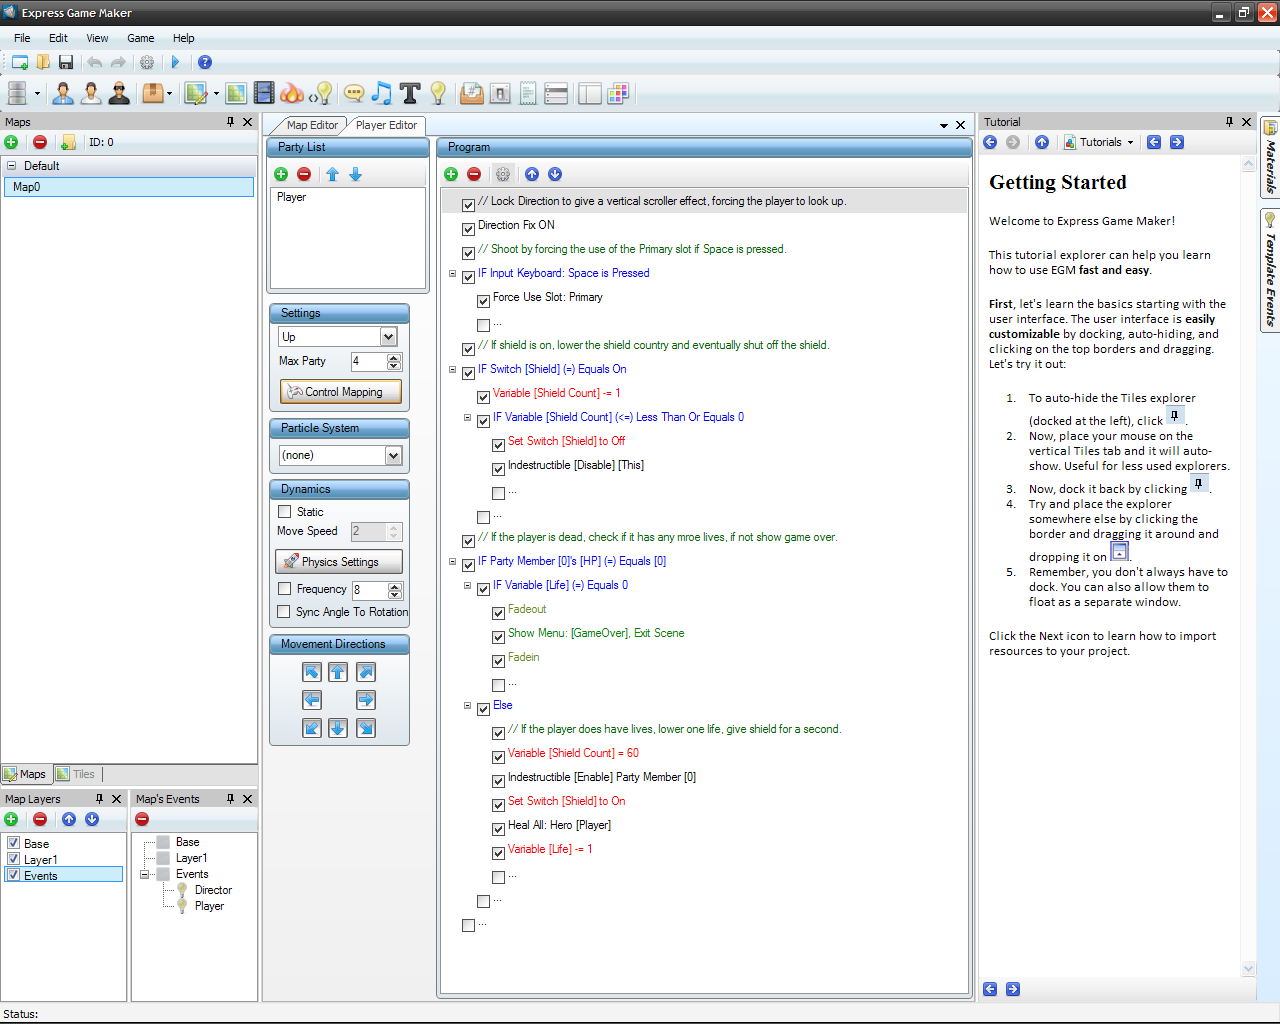
Task: Go to tutorial home up arrow
Action: [1042, 142]
